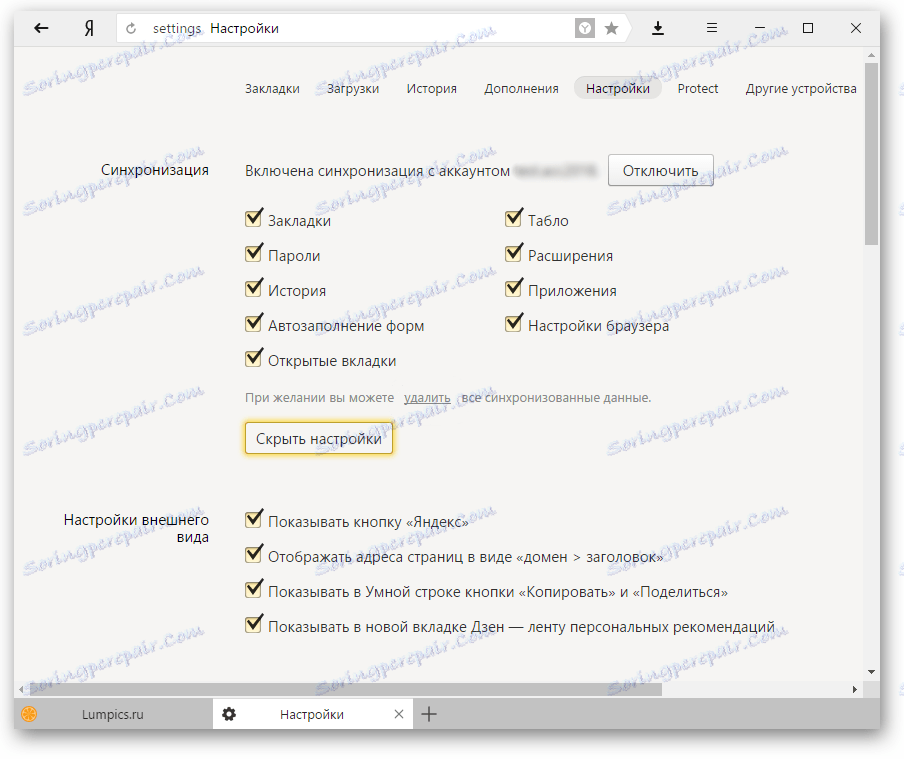Open the downloads arrow icon
904x759 pixels.
[658, 28]
